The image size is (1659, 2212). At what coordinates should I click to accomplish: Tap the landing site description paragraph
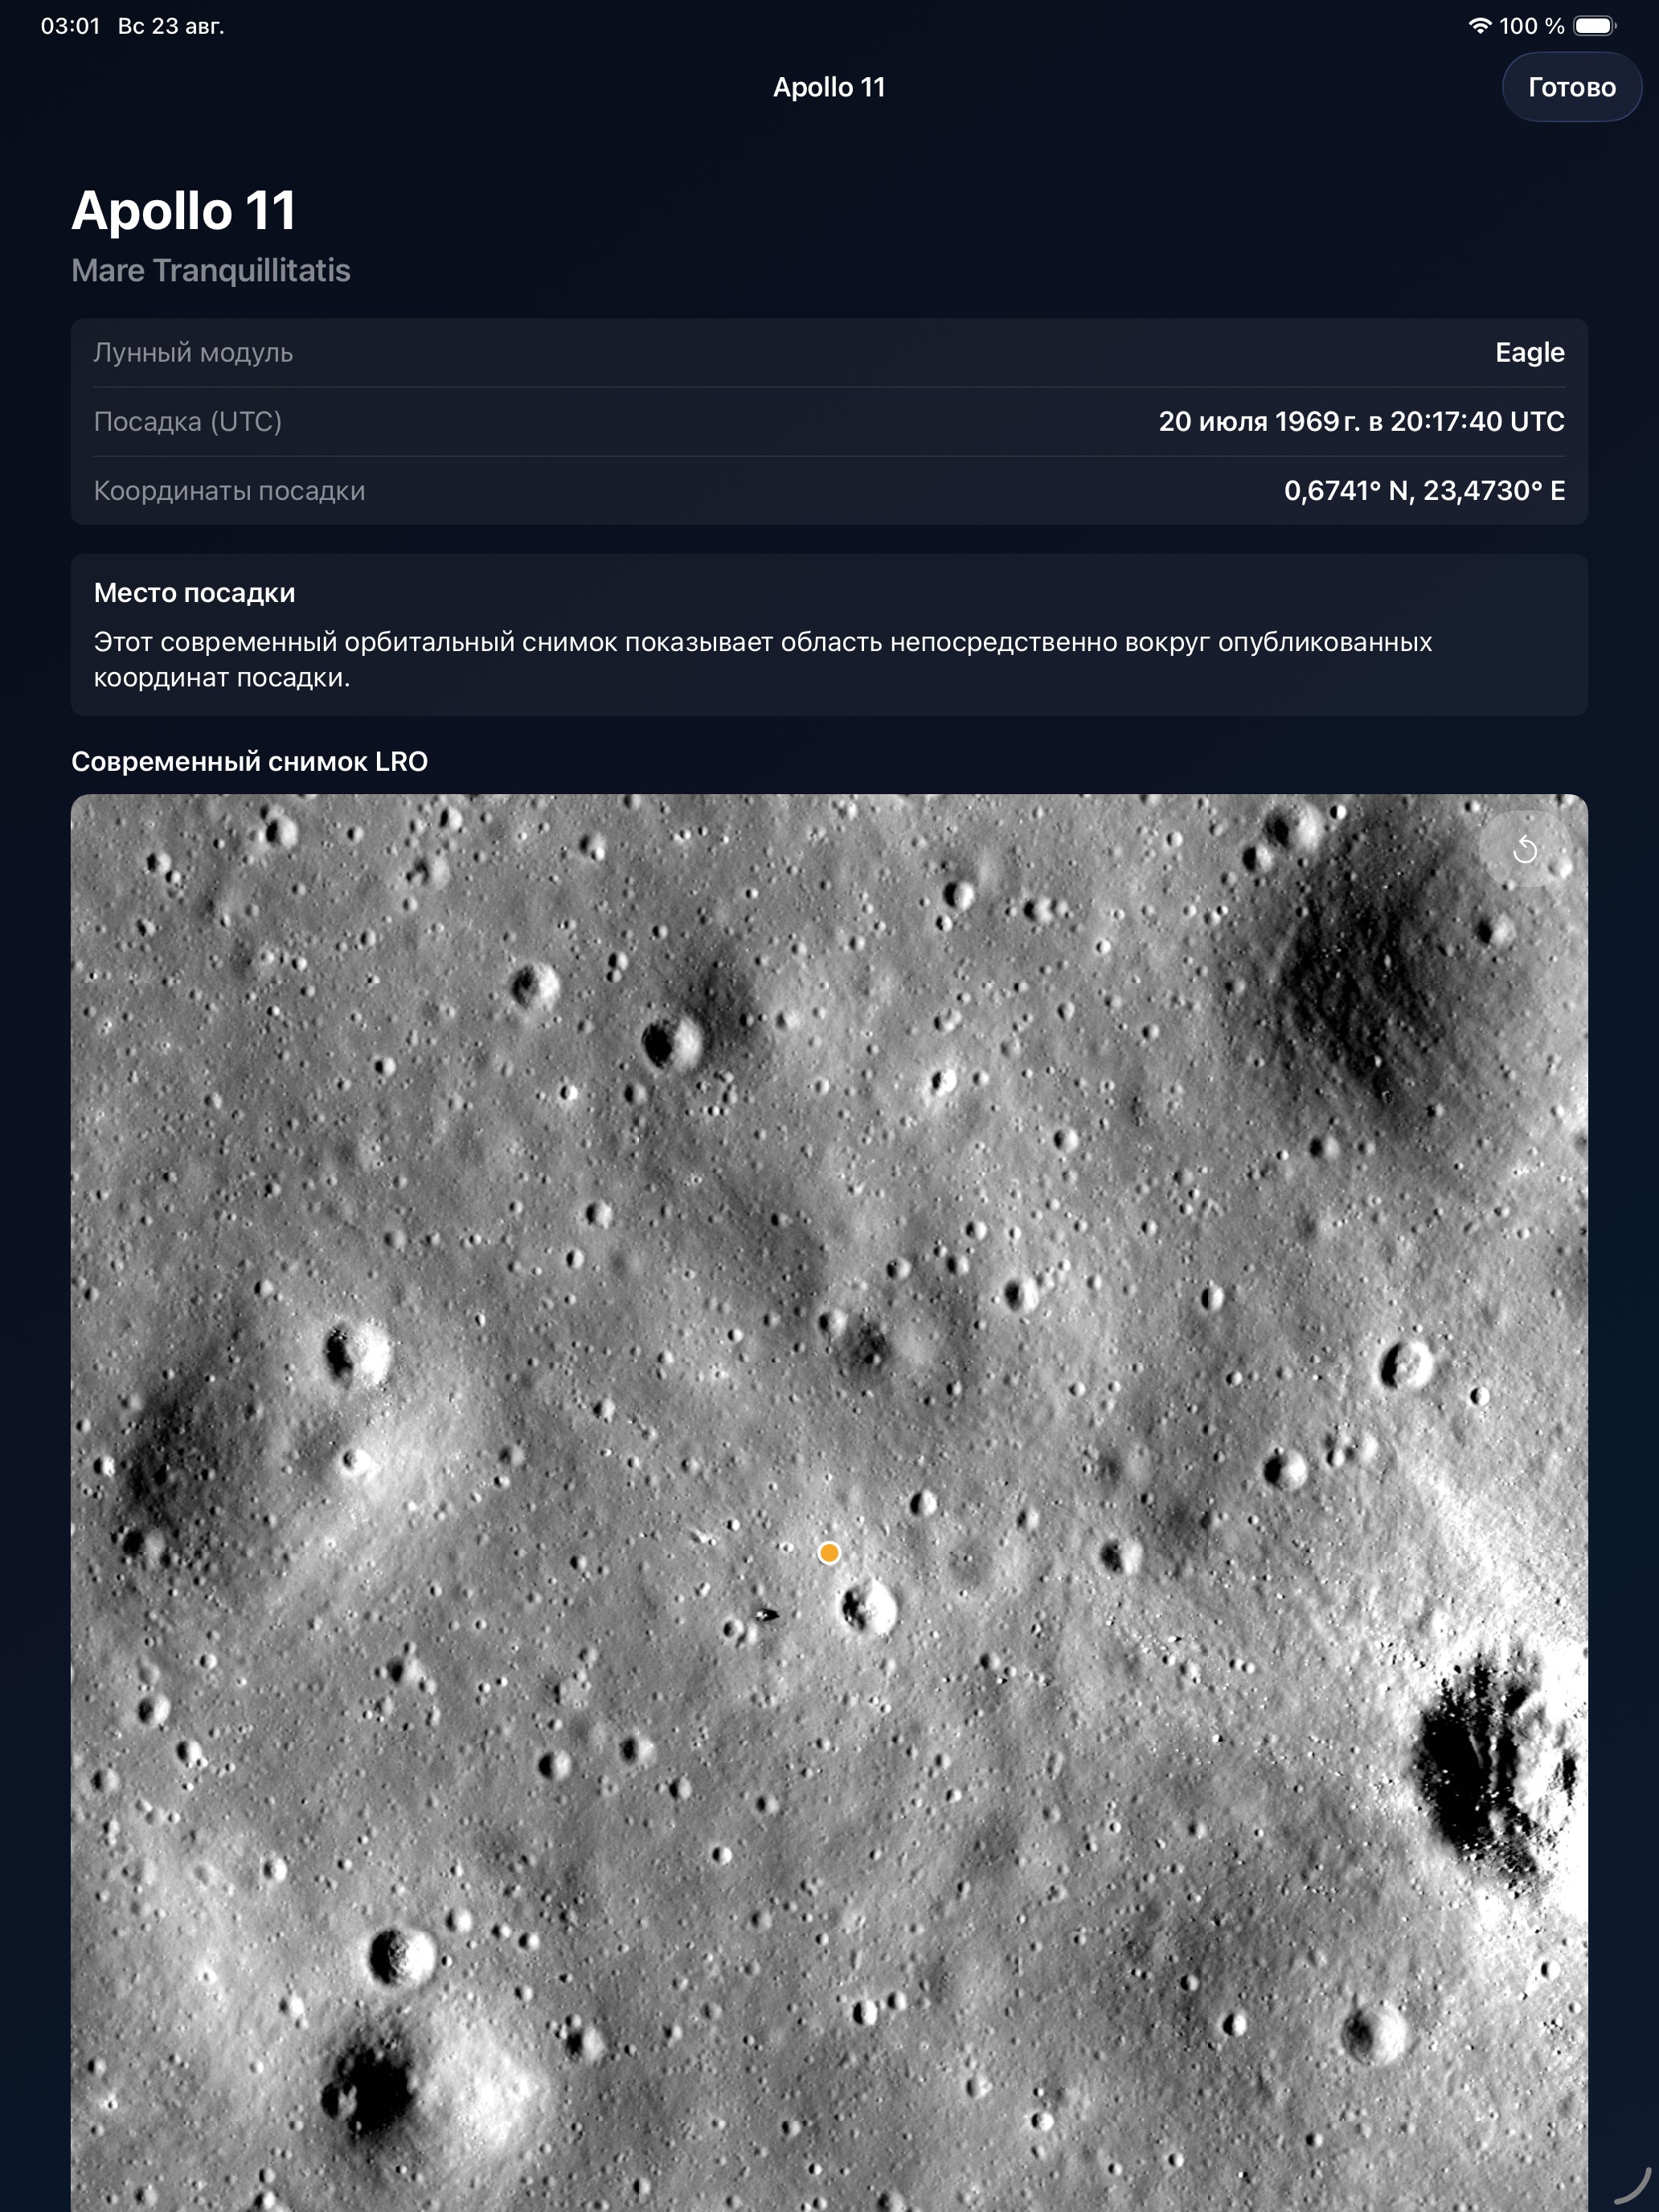coord(763,659)
